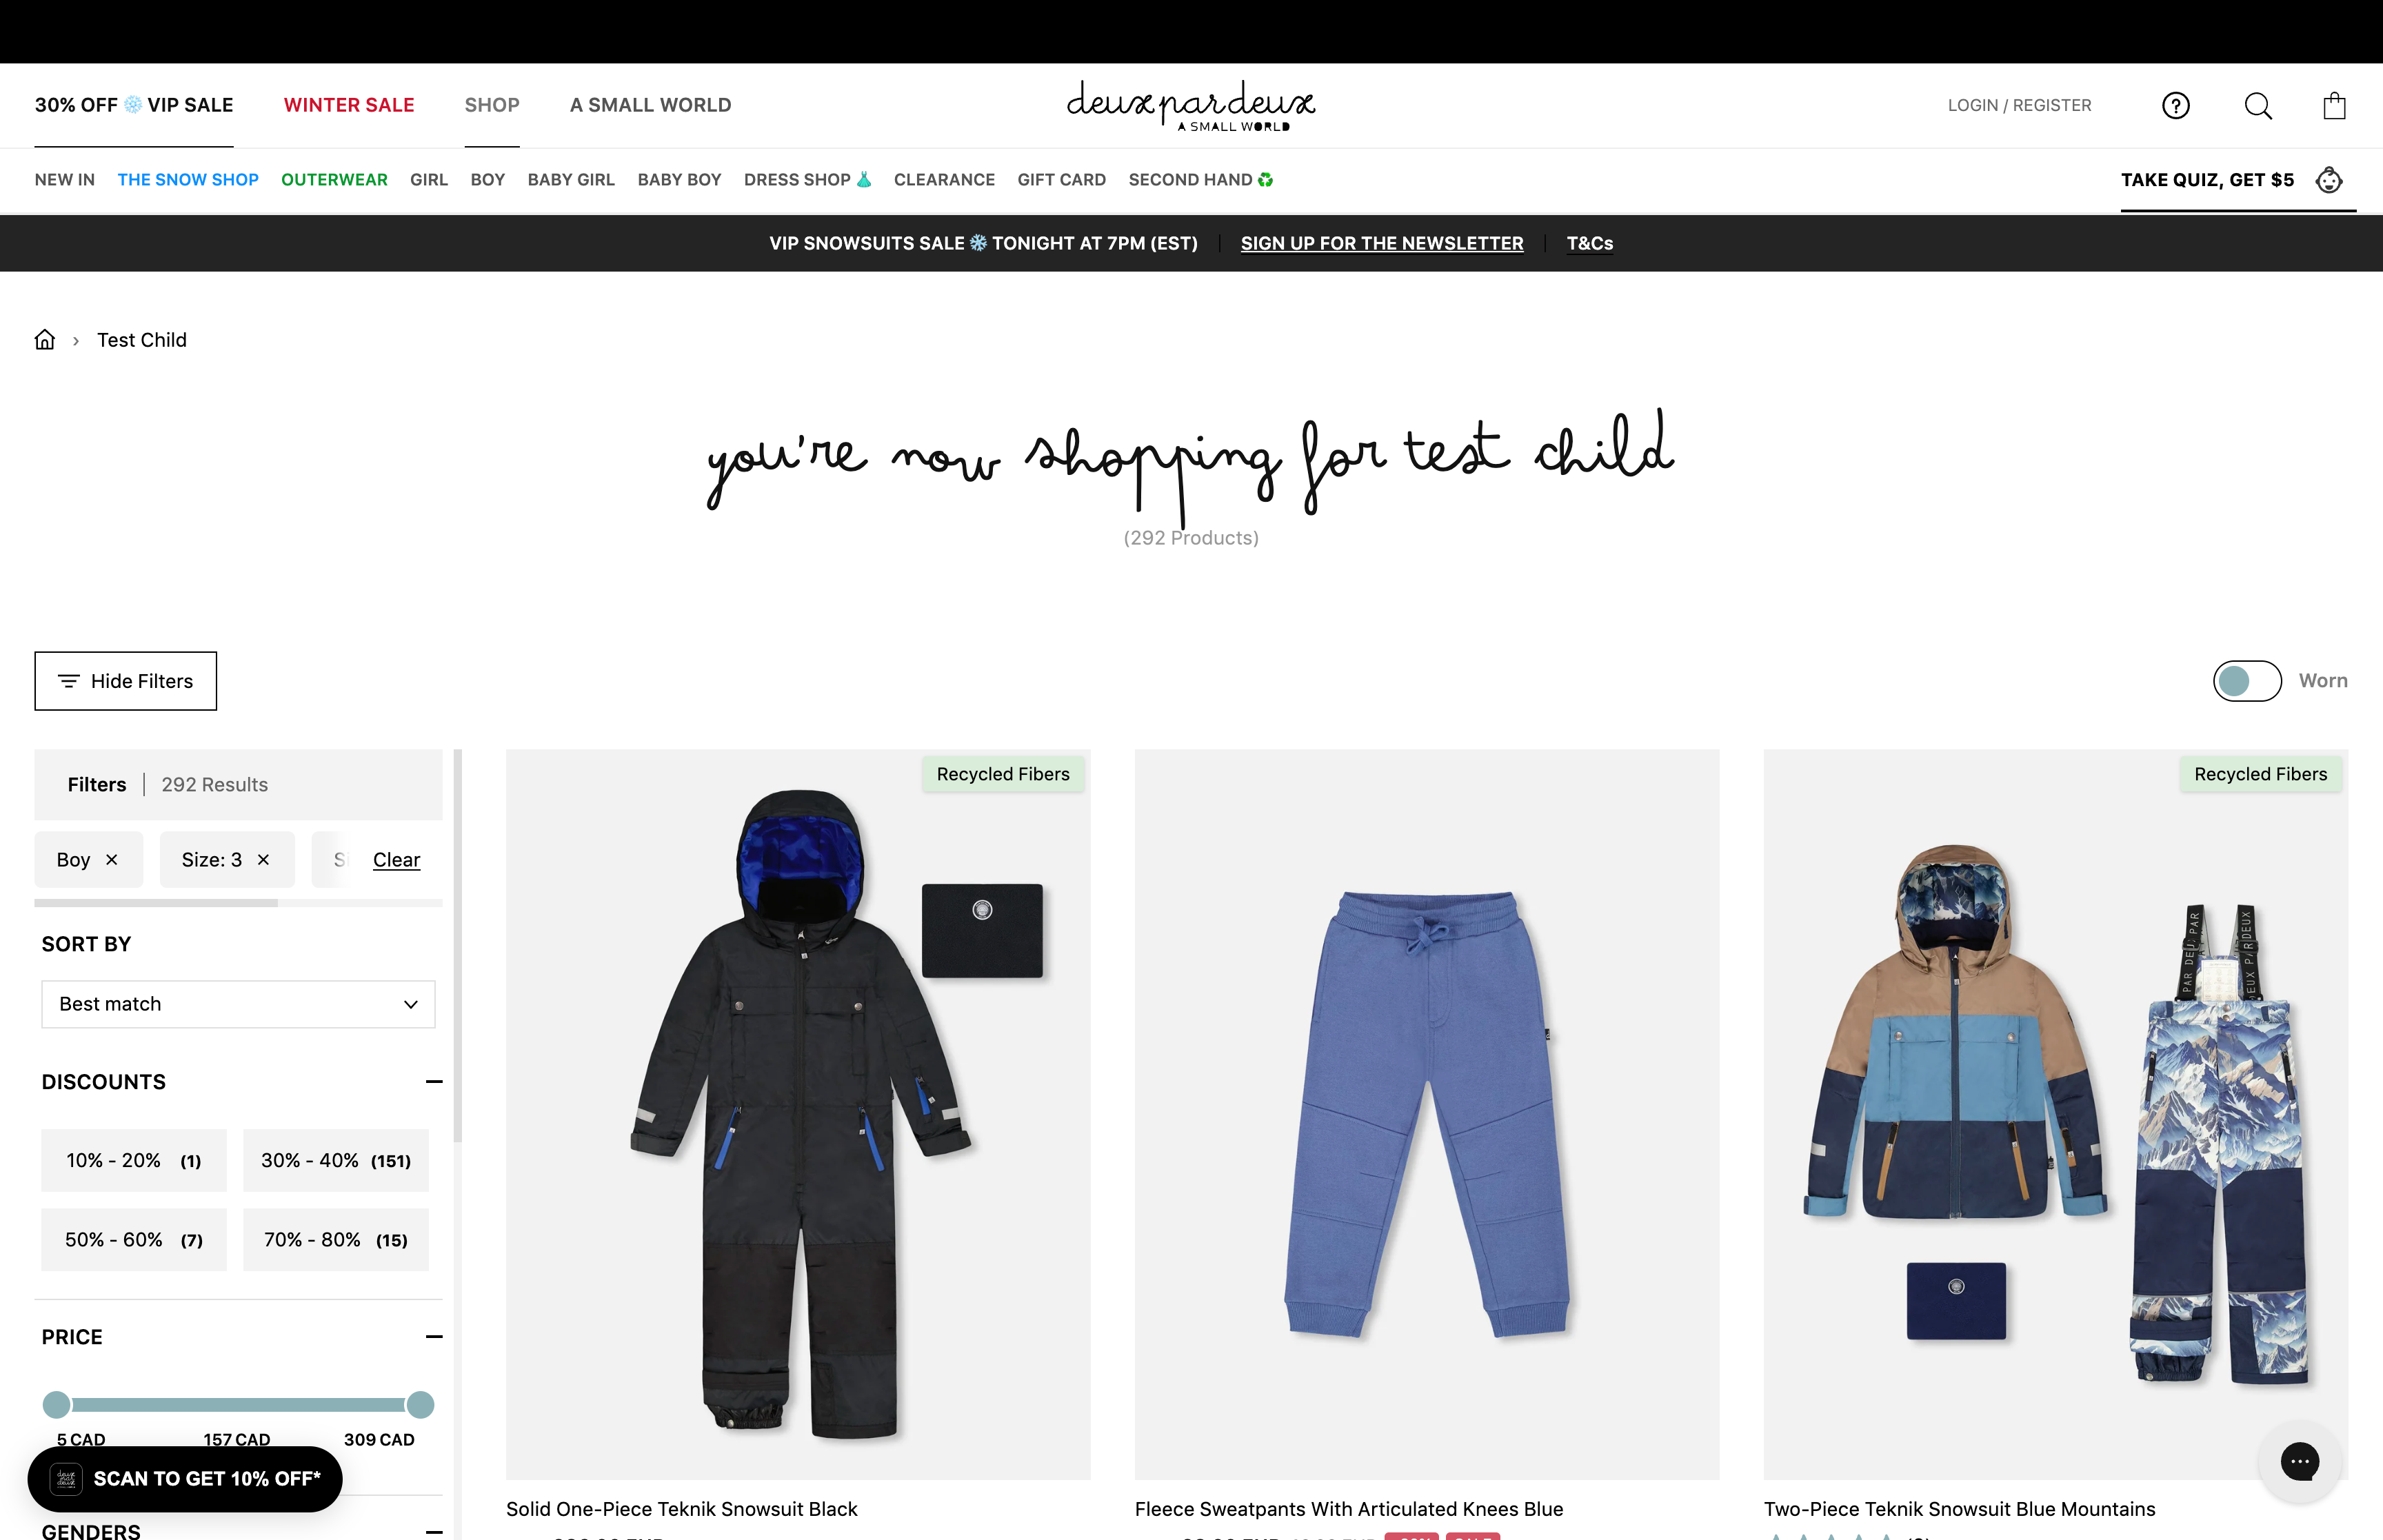Toggle the Worn view switch
The image size is (2383, 1540).
coord(2246,681)
